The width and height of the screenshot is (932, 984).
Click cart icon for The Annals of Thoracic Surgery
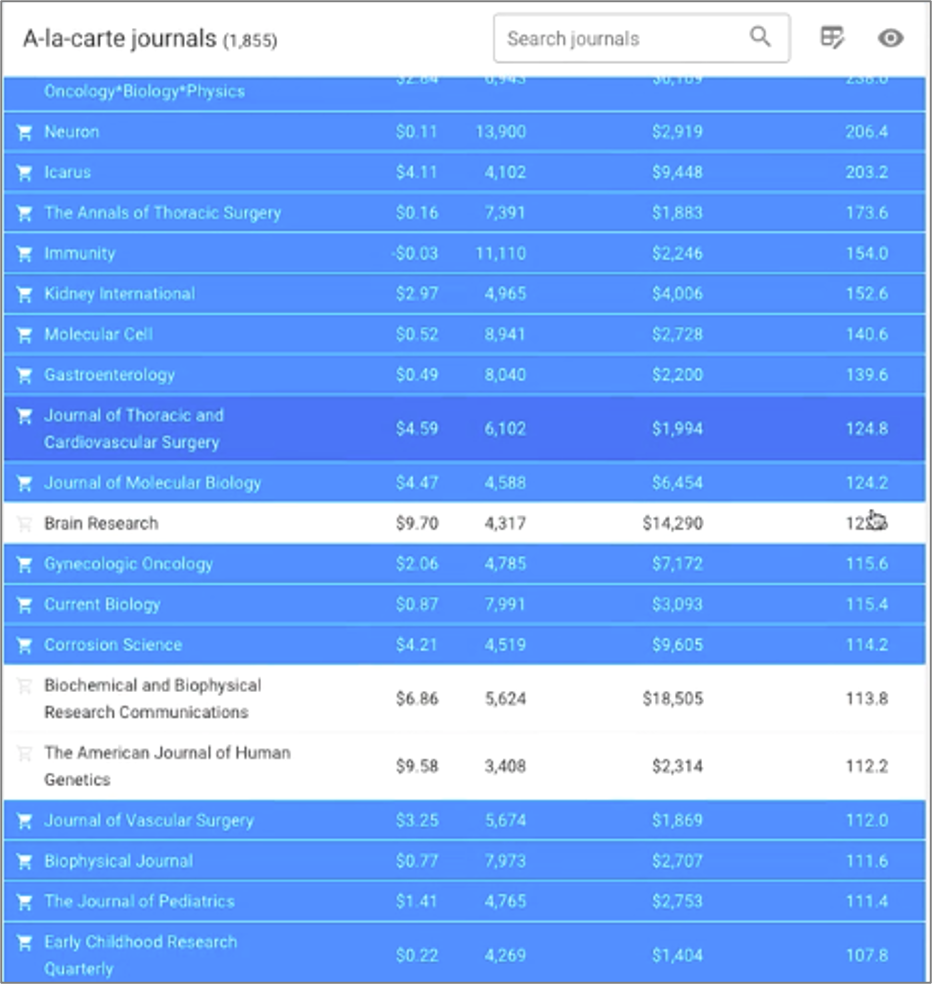[x=24, y=213]
